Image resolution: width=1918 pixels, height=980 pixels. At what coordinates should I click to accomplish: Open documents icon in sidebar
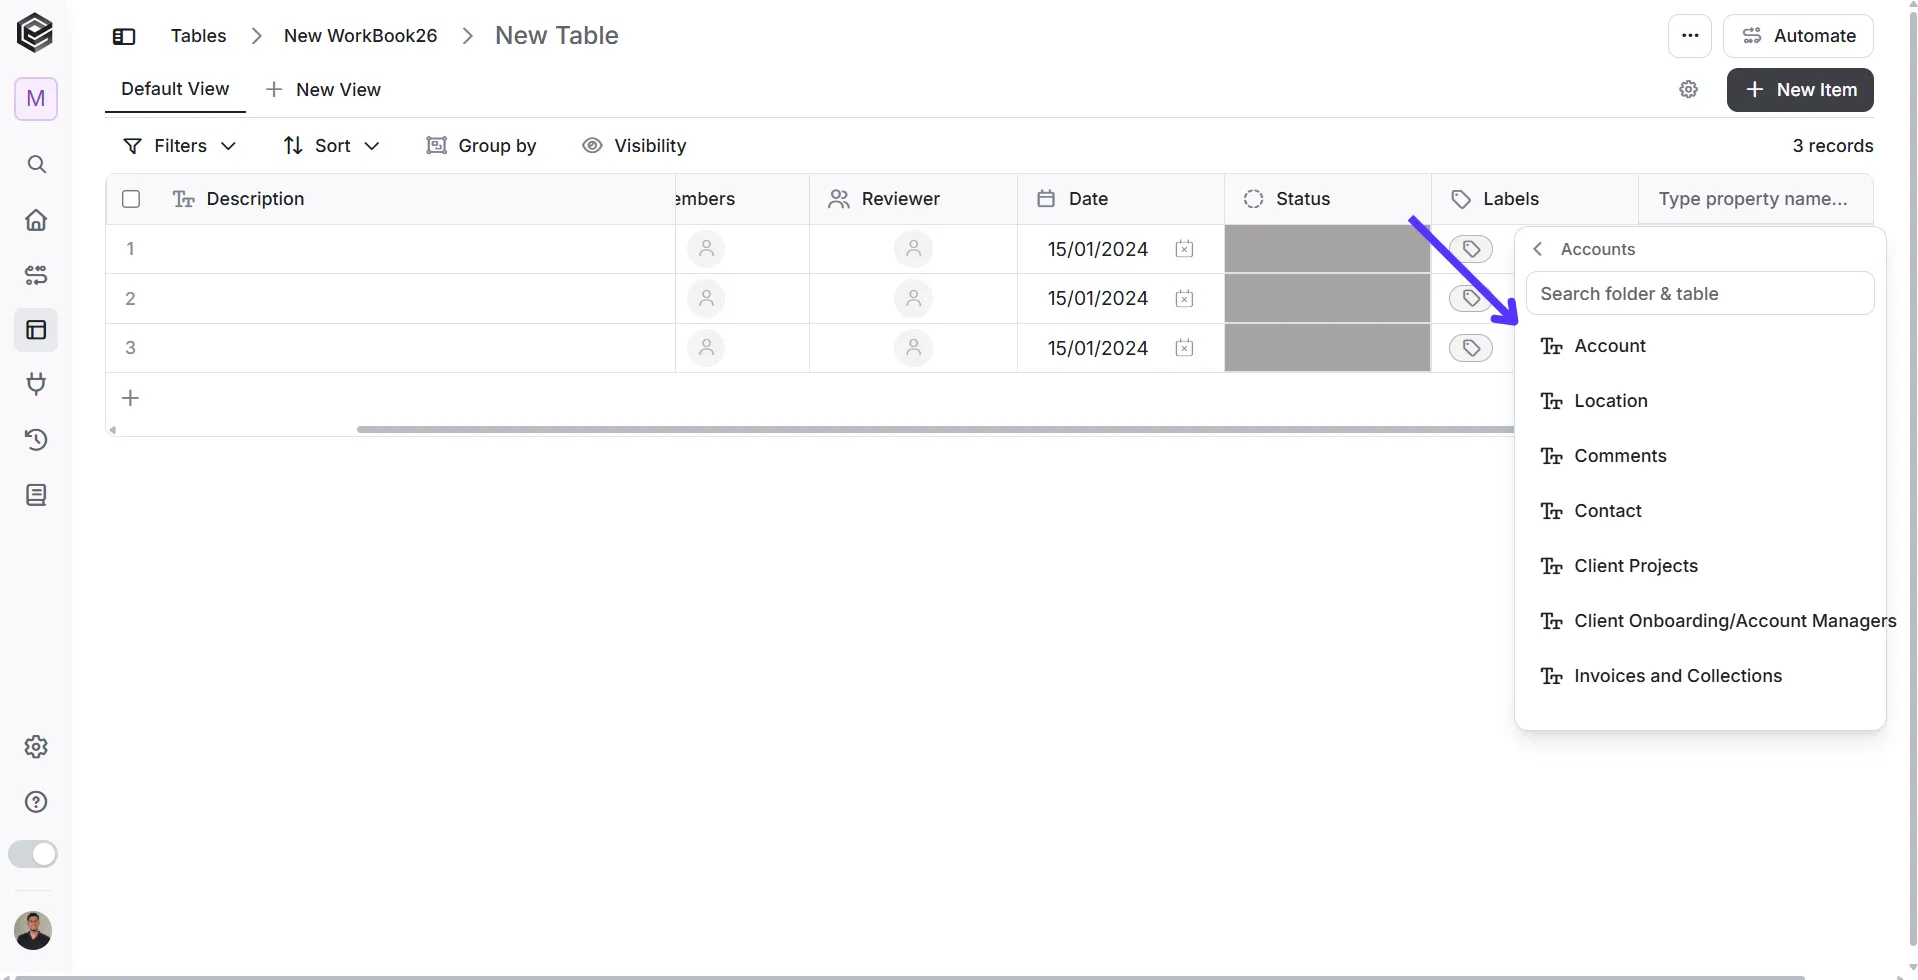point(36,495)
